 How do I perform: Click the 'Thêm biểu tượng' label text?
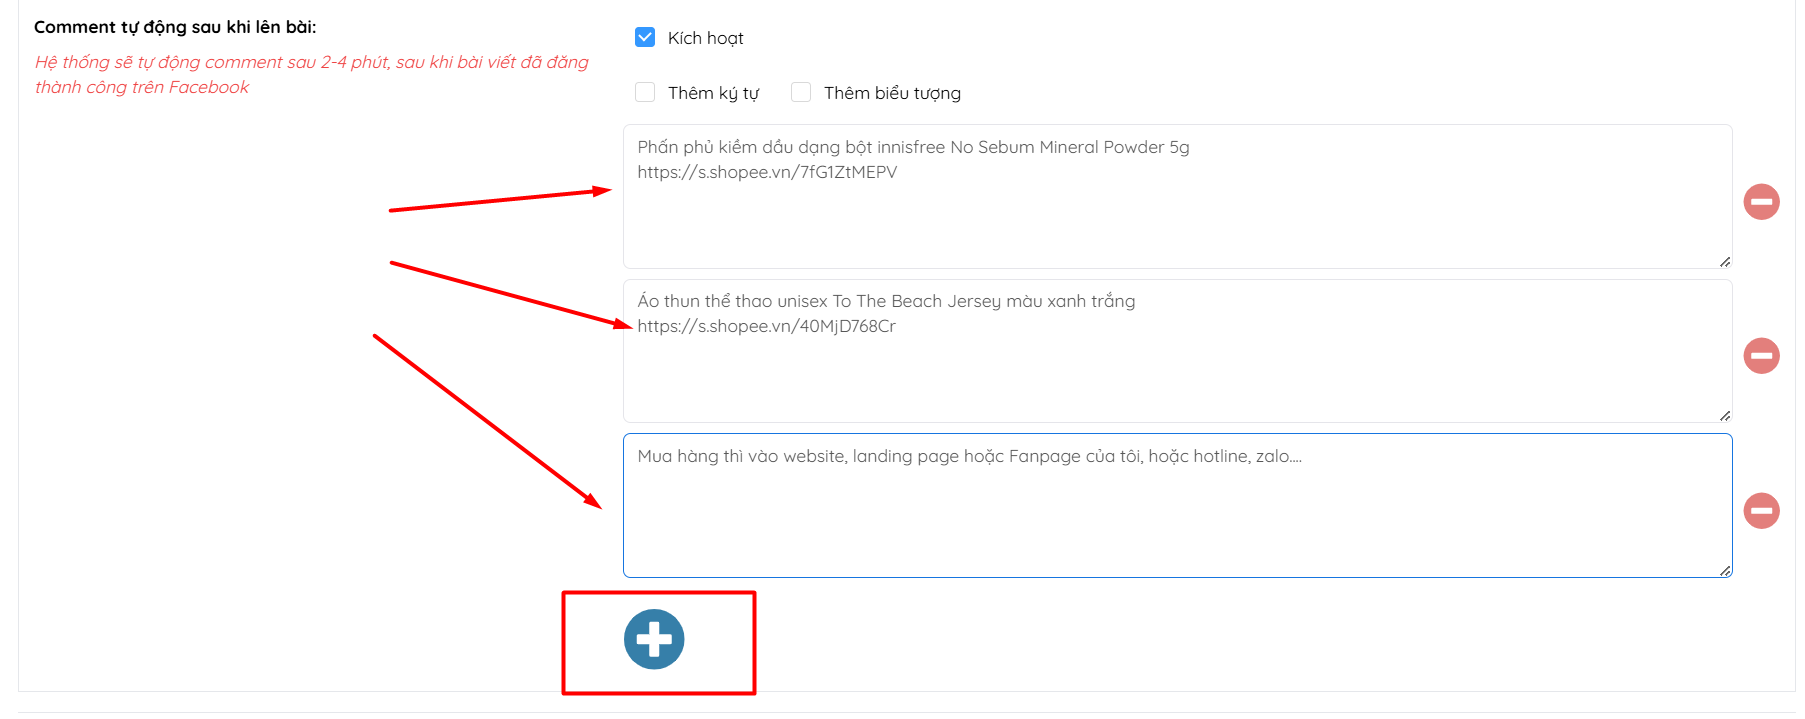[x=892, y=93]
